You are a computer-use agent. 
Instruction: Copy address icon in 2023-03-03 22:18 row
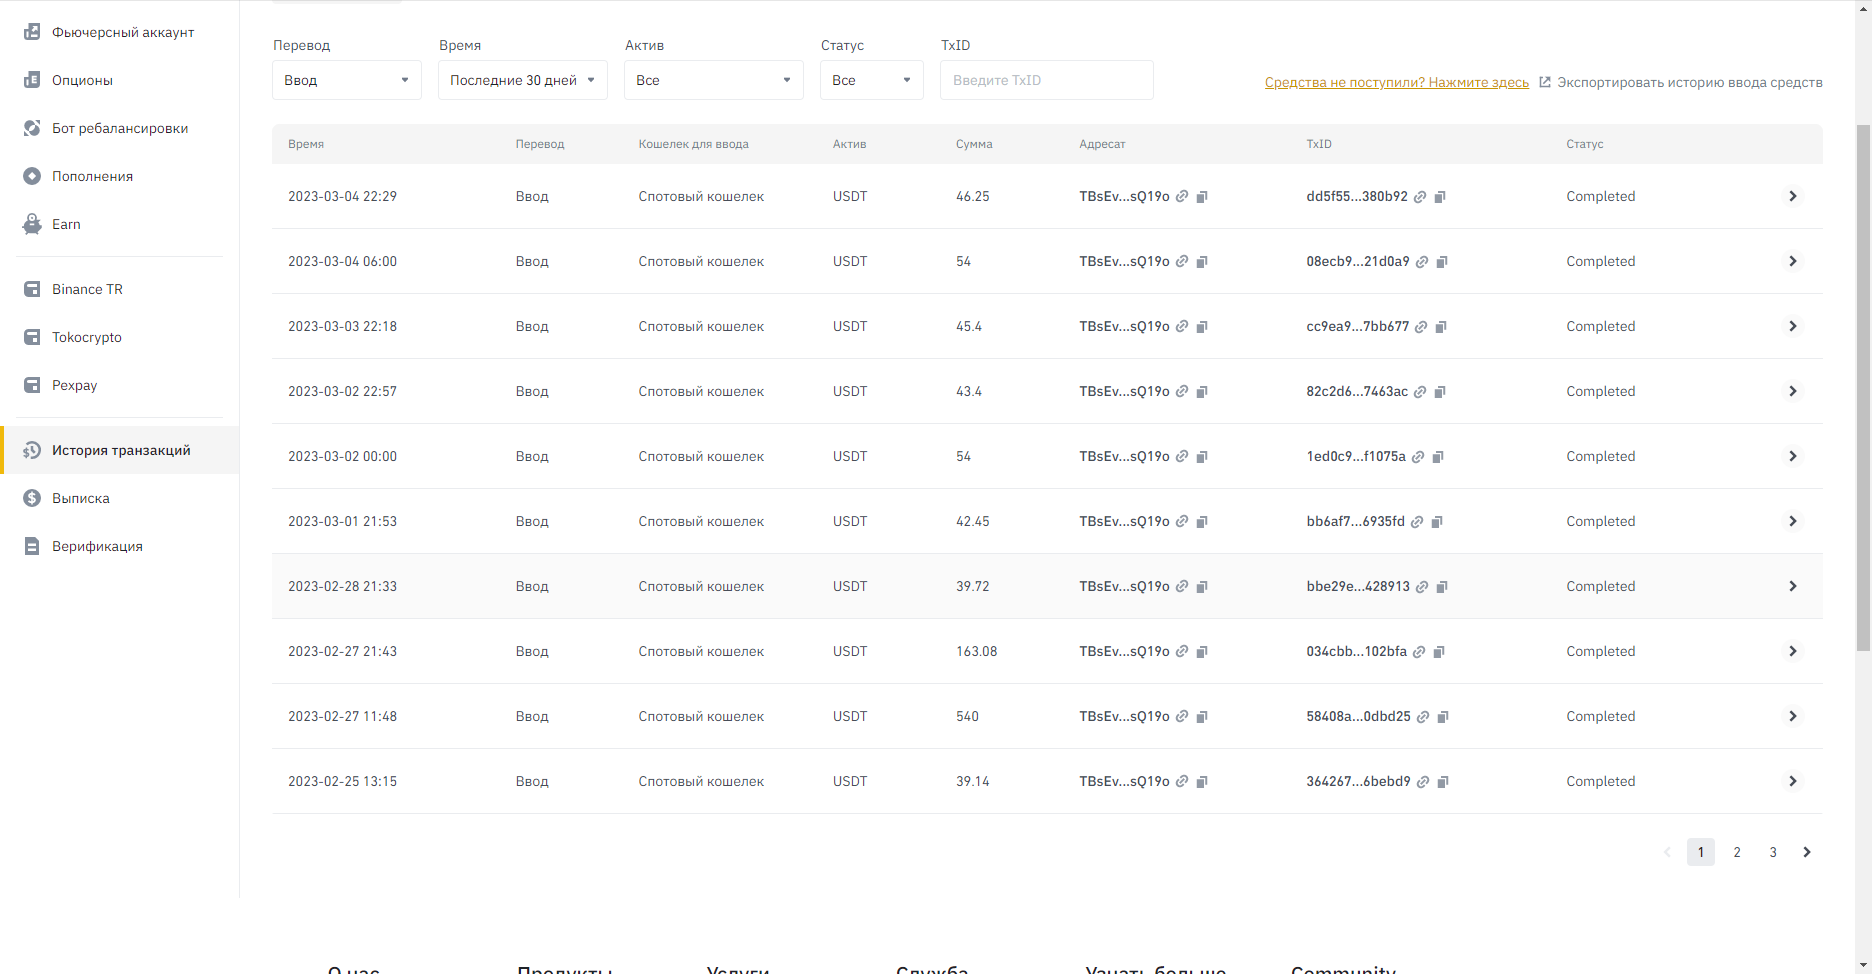[1202, 327]
